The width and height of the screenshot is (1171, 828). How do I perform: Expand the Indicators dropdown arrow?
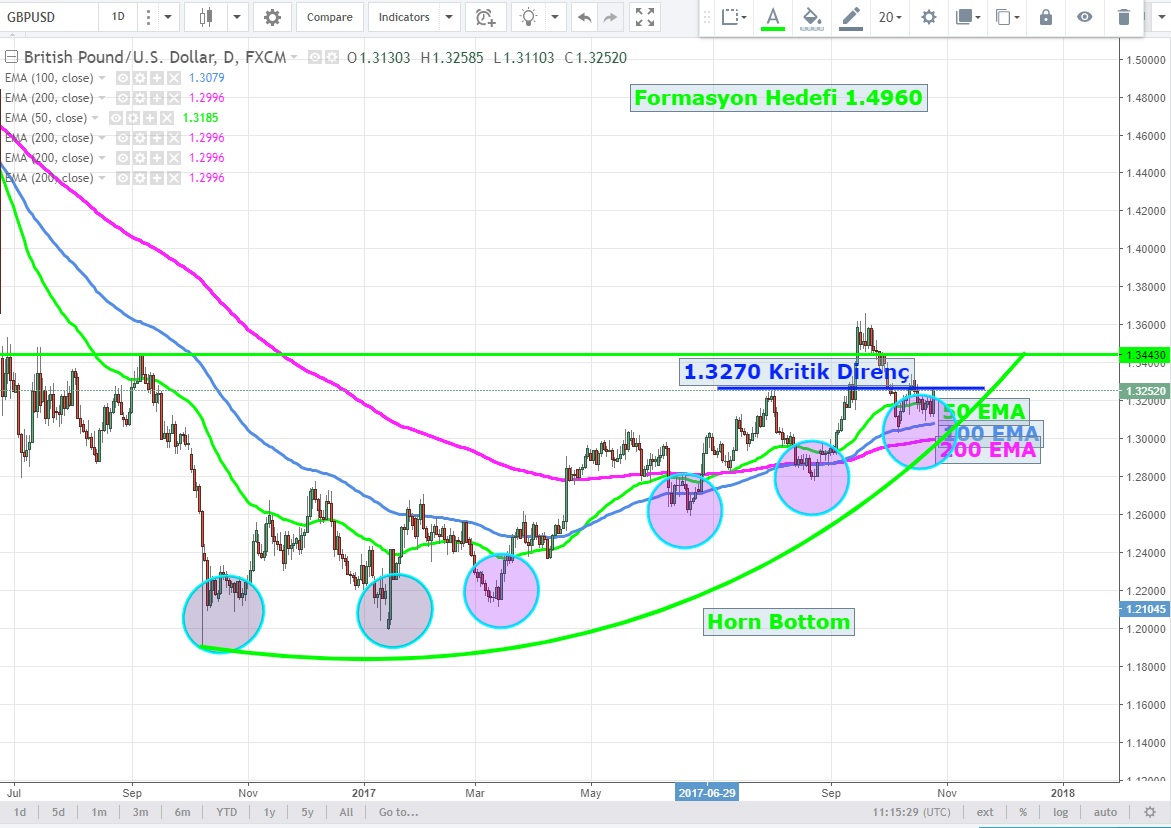[x=448, y=17]
